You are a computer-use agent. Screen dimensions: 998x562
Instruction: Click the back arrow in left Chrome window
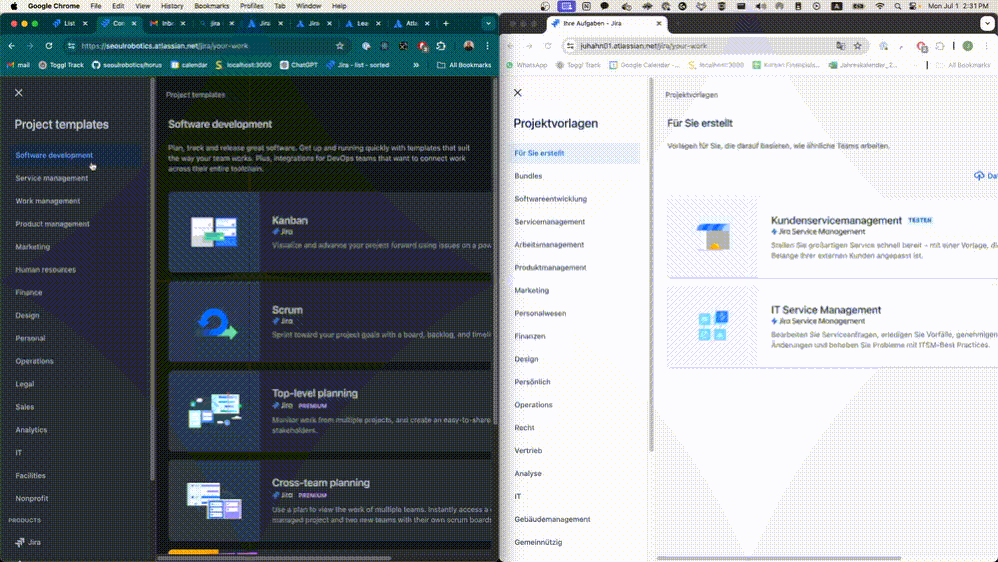(11, 46)
